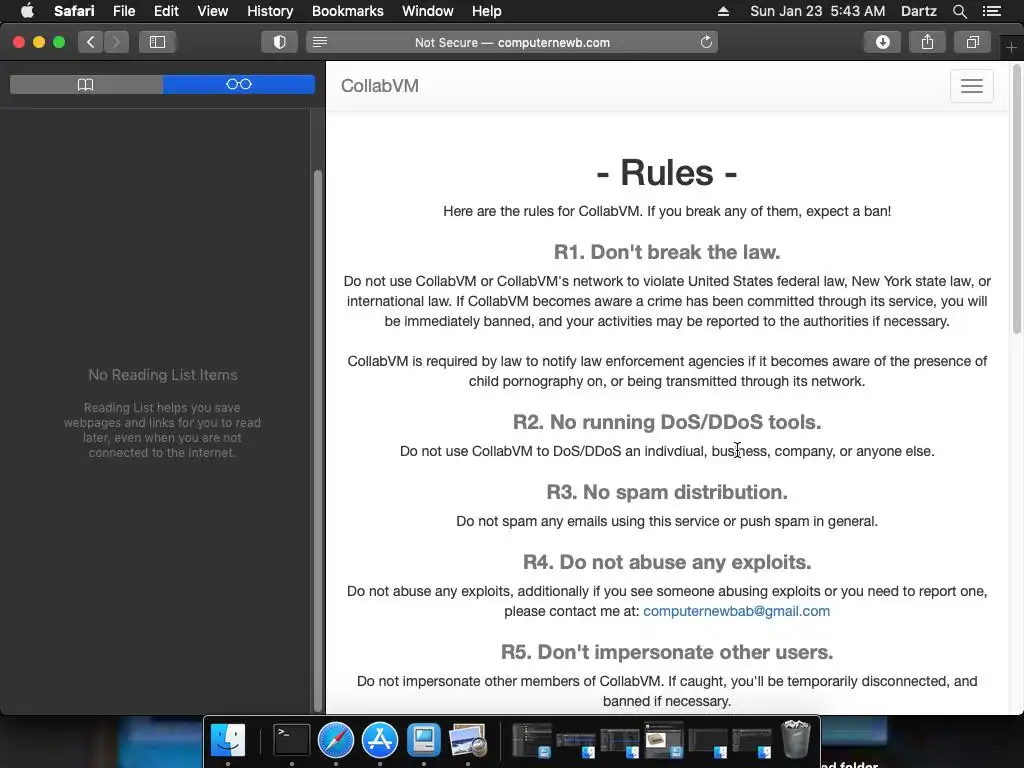Open the privacy report shield icon
1024x768 pixels.
(x=280, y=42)
